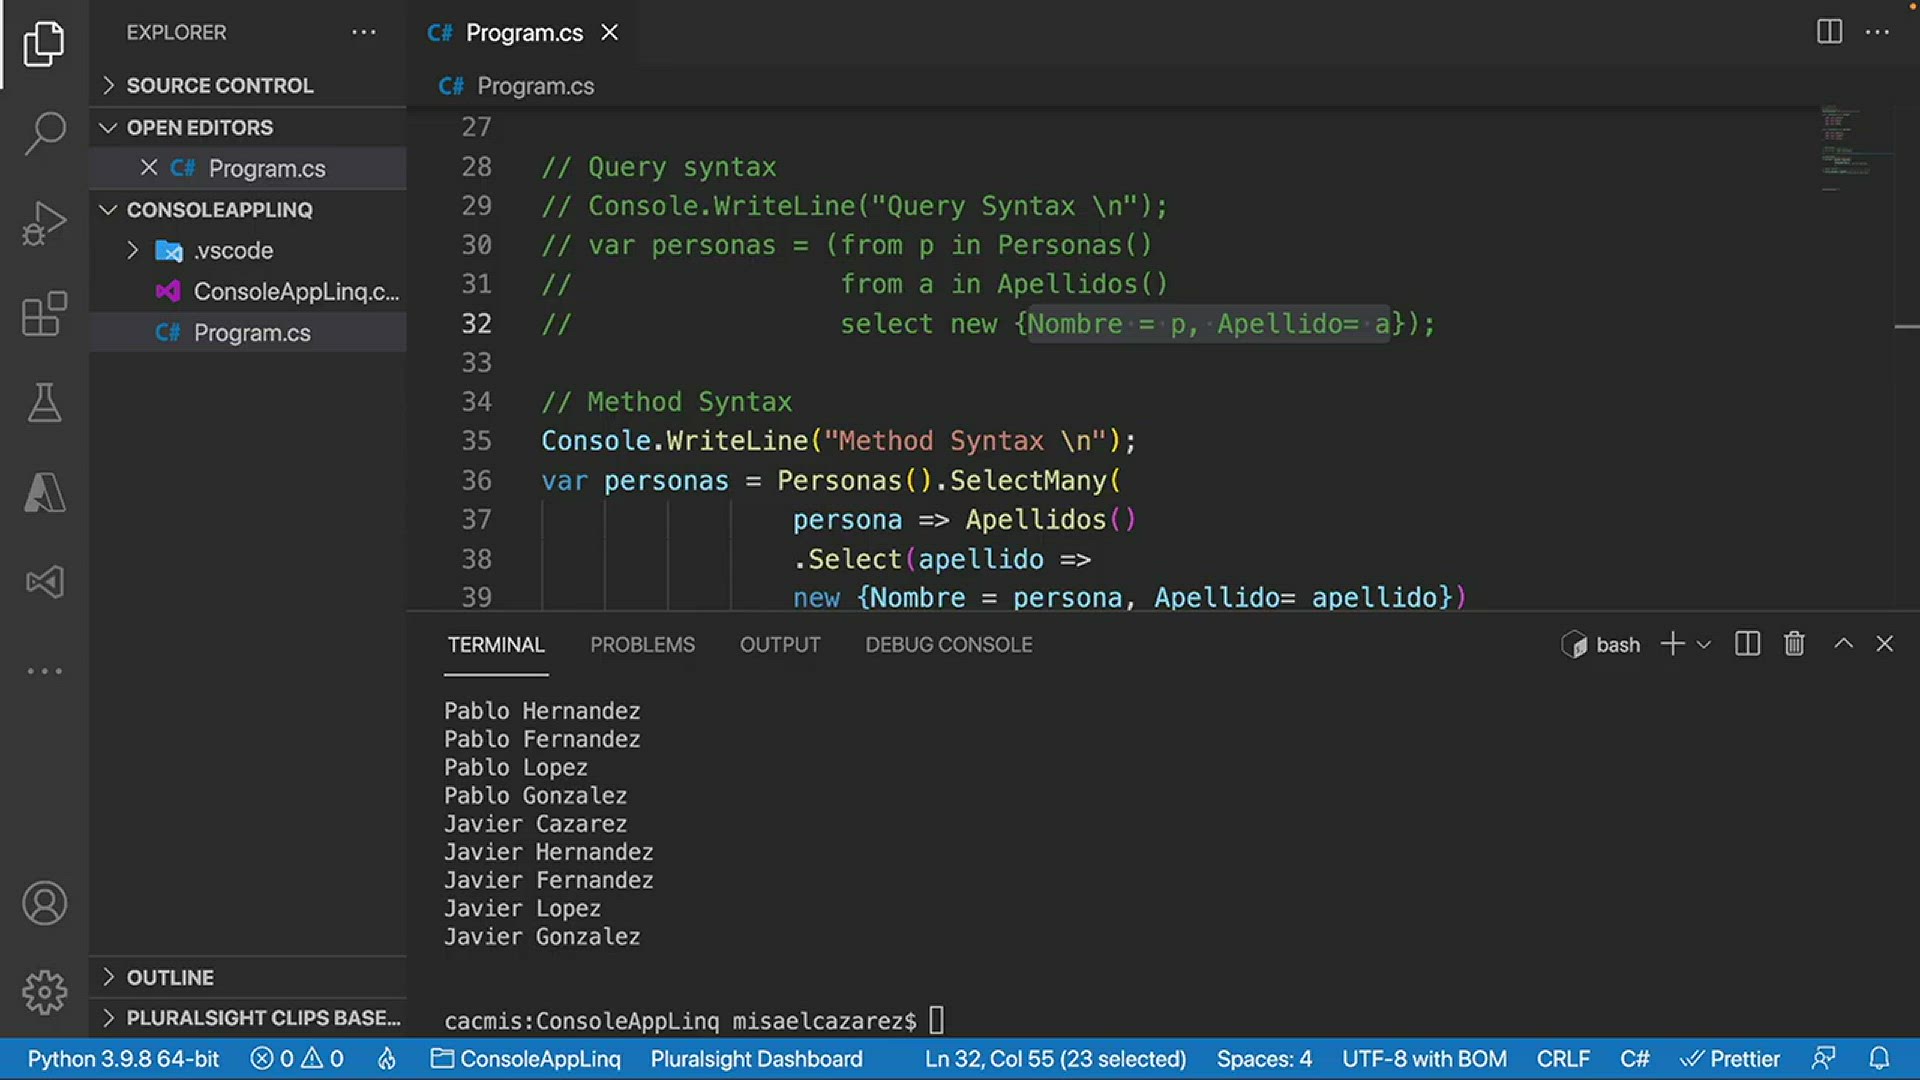Image resolution: width=1920 pixels, height=1080 pixels.
Task: Expand the SOURCE CONTROL section
Action: pos(248,85)
